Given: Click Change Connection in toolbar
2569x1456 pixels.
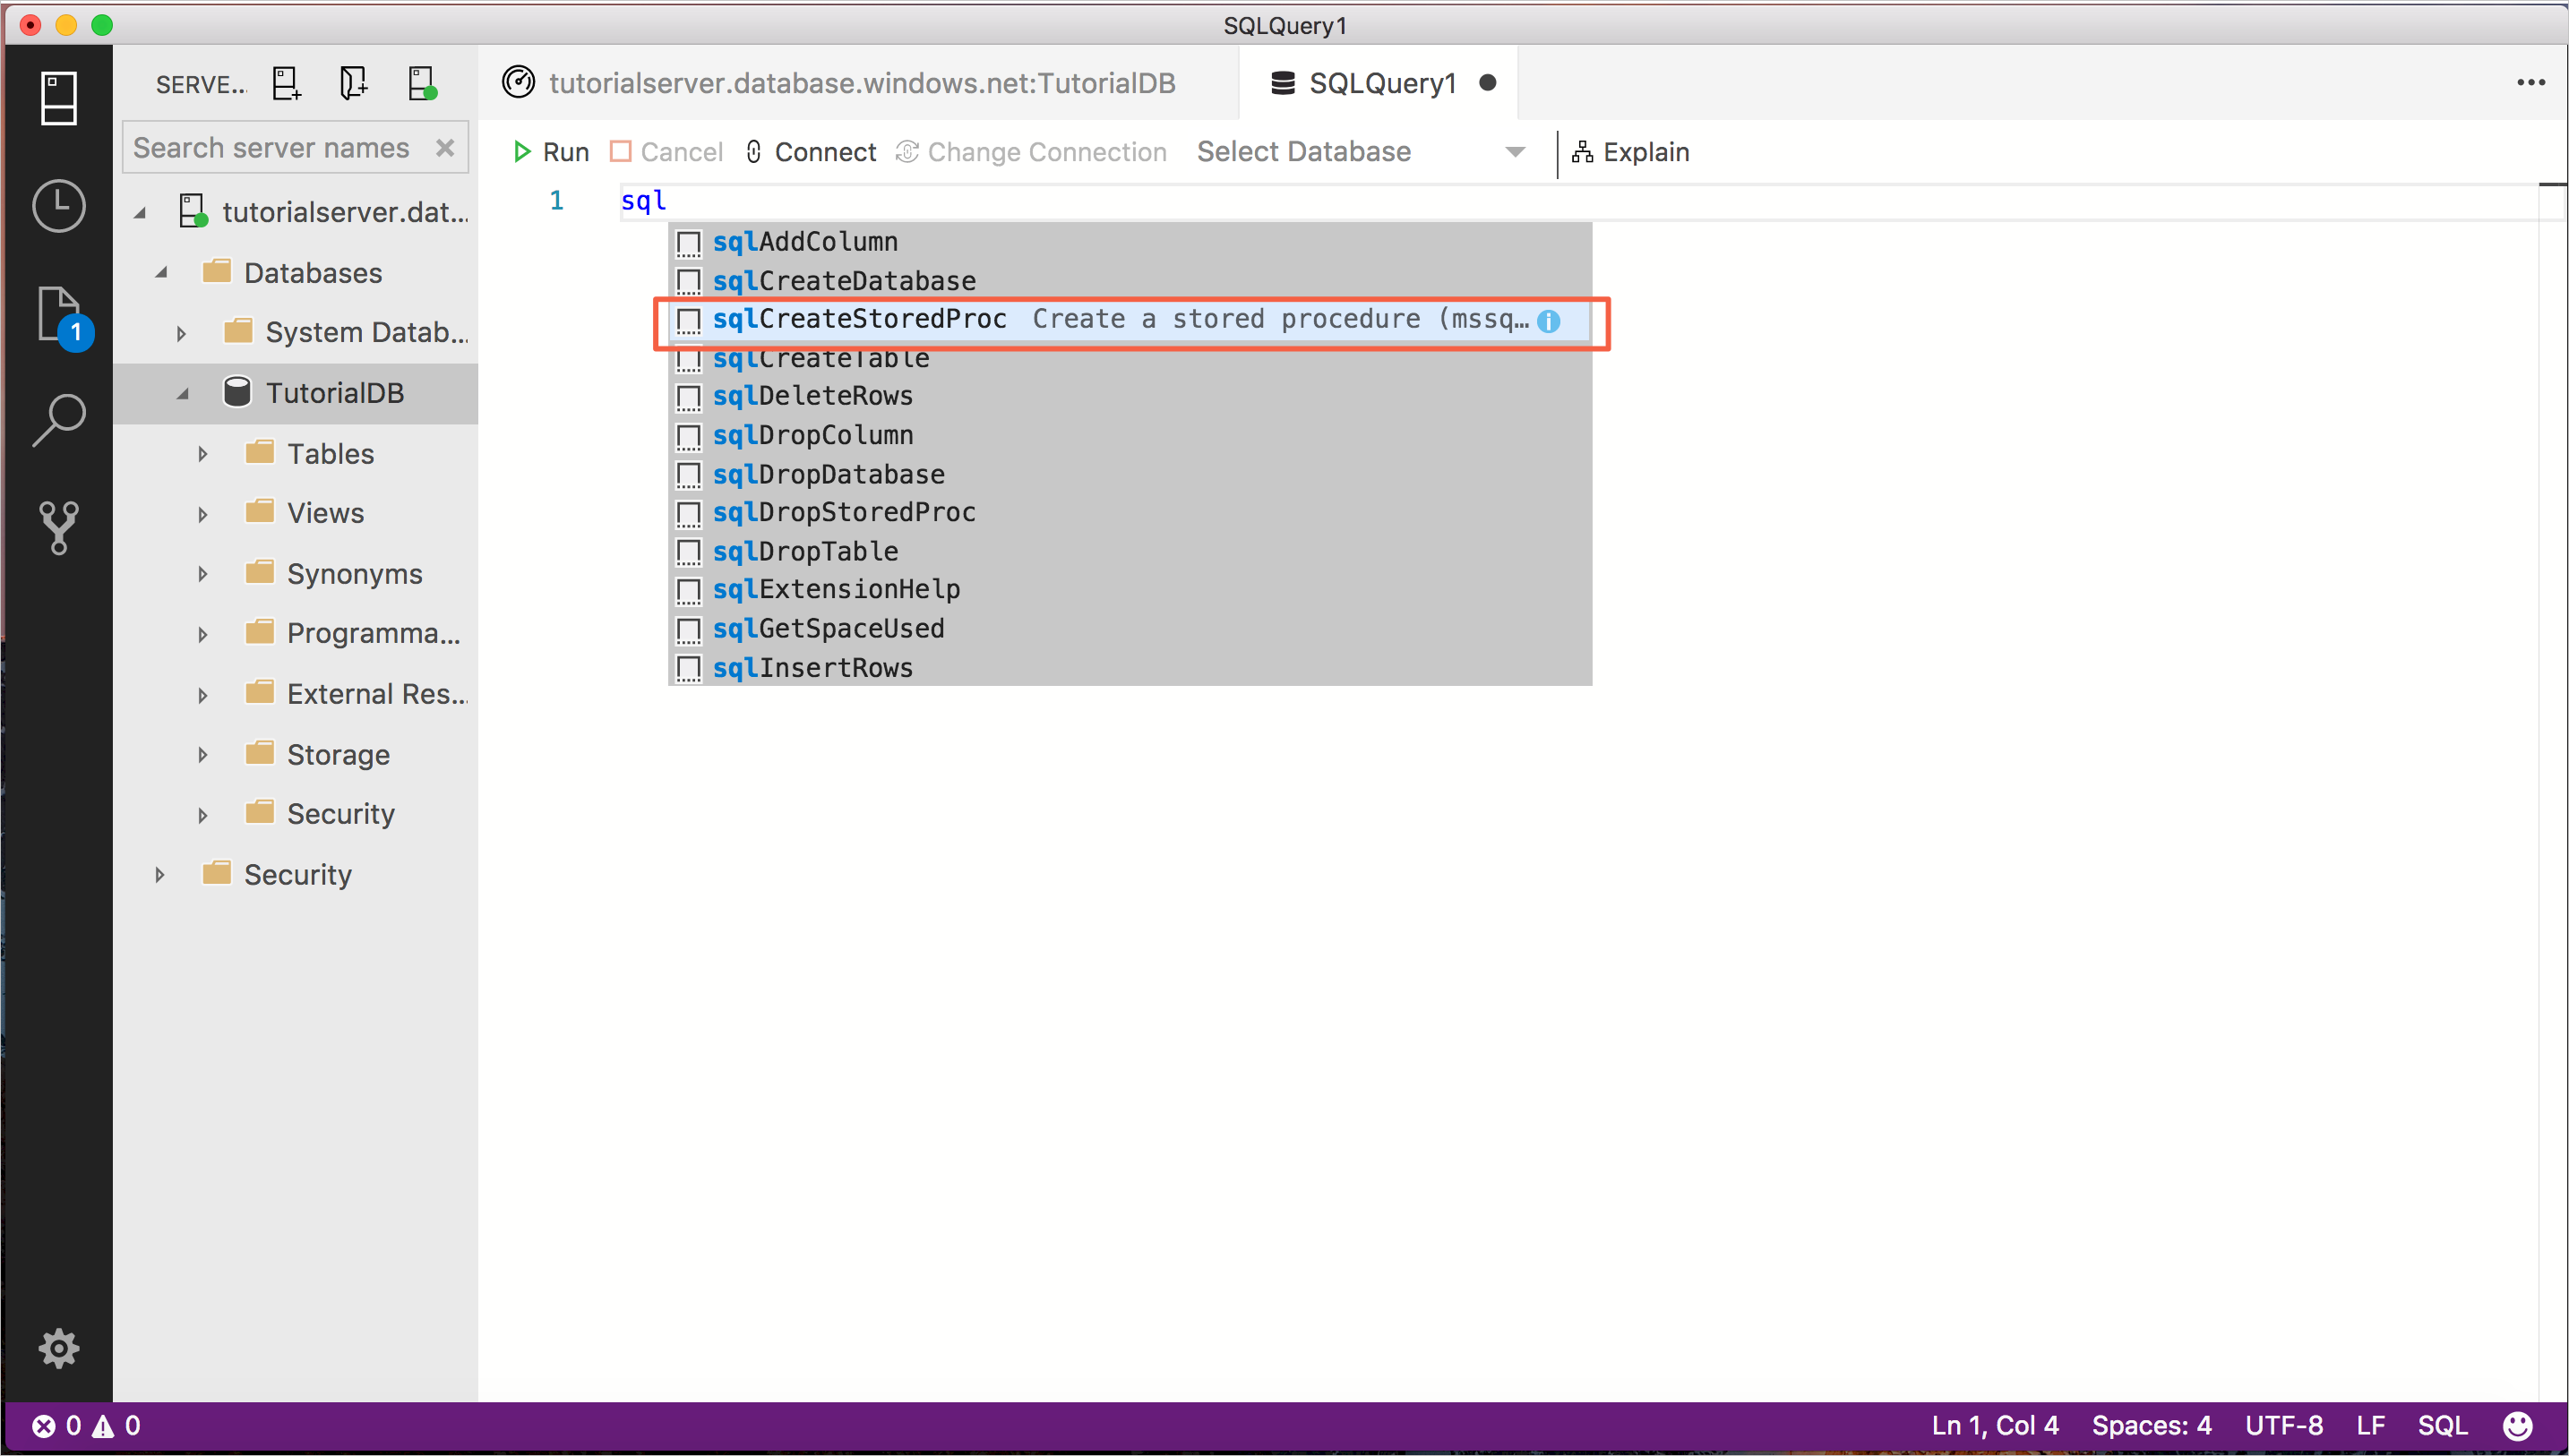Looking at the screenshot, I should tap(1041, 151).
